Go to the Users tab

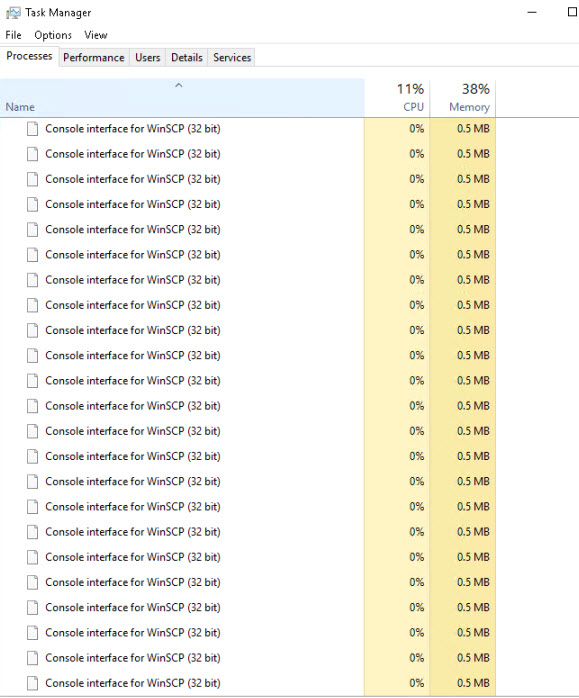tap(148, 57)
